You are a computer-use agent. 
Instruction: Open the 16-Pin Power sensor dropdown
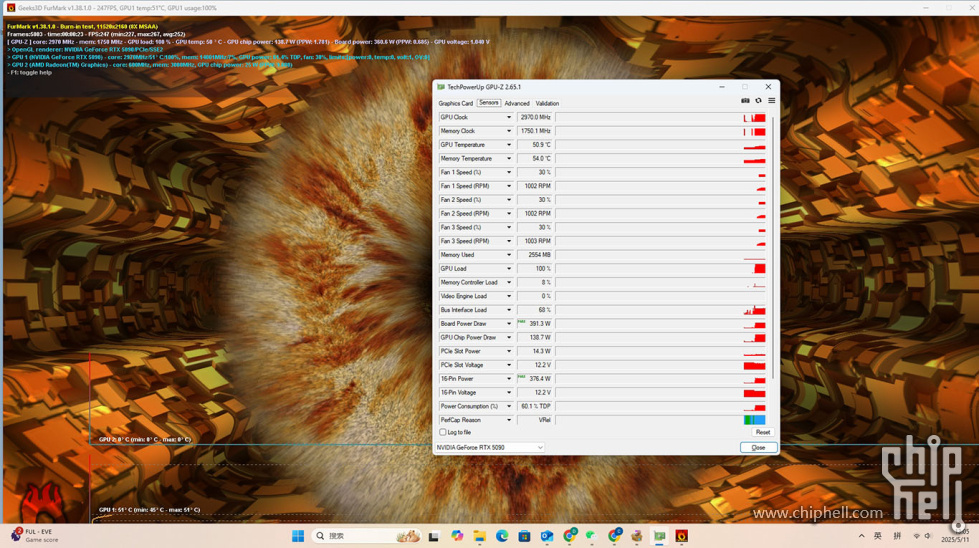pyautogui.click(x=508, y=379)
